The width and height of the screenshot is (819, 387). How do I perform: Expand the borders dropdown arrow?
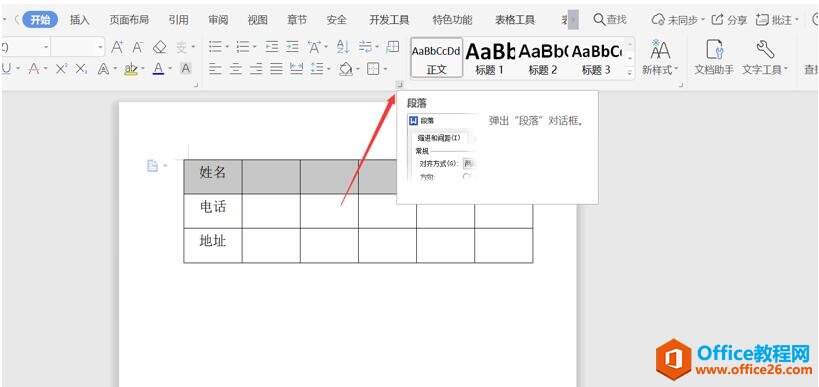tap(385, 69)
